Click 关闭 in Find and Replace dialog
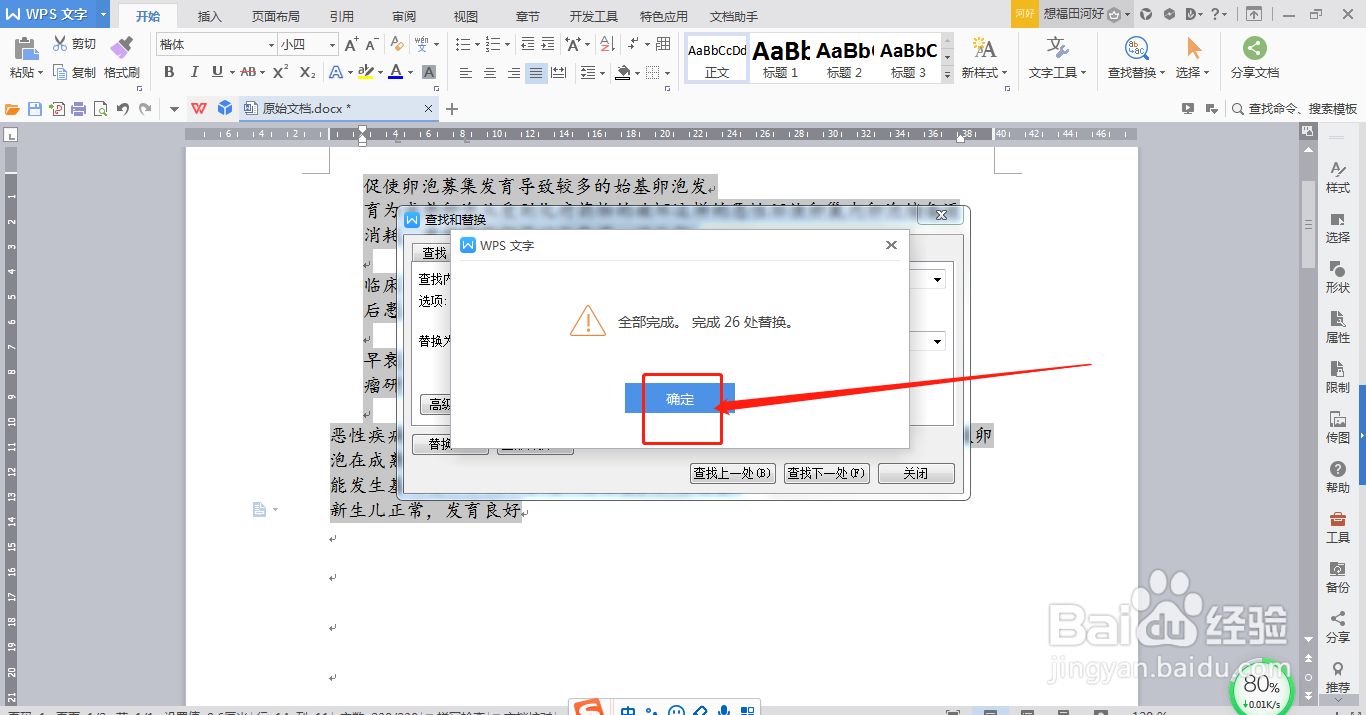Viewport: 1366px width, 715px height. pos(916,473)
